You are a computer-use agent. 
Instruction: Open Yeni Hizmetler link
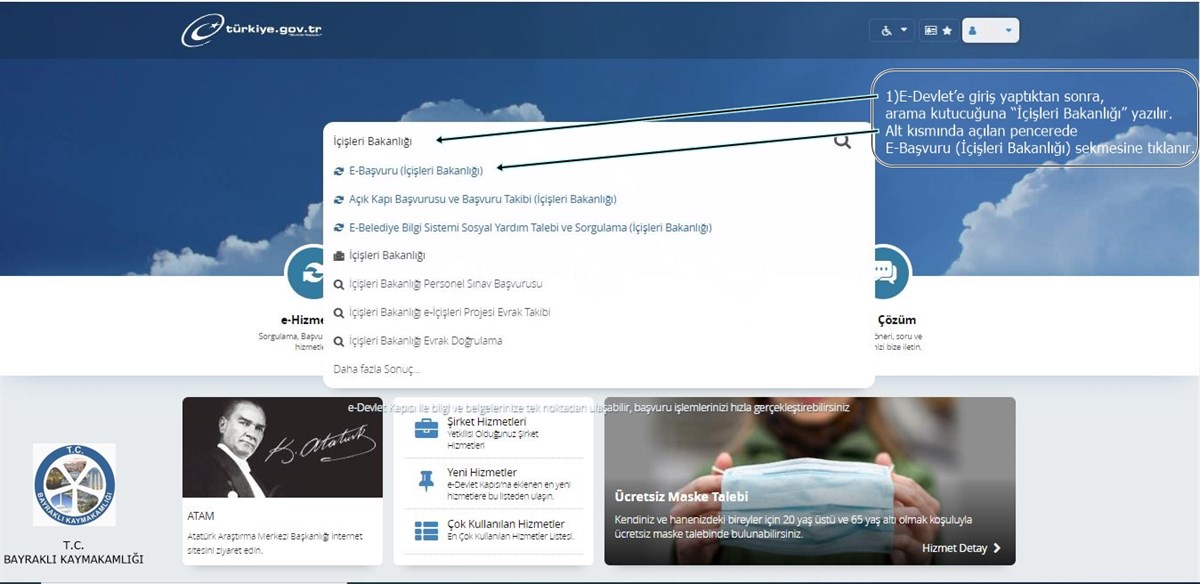pyautogui.click(x=483, y=473)
